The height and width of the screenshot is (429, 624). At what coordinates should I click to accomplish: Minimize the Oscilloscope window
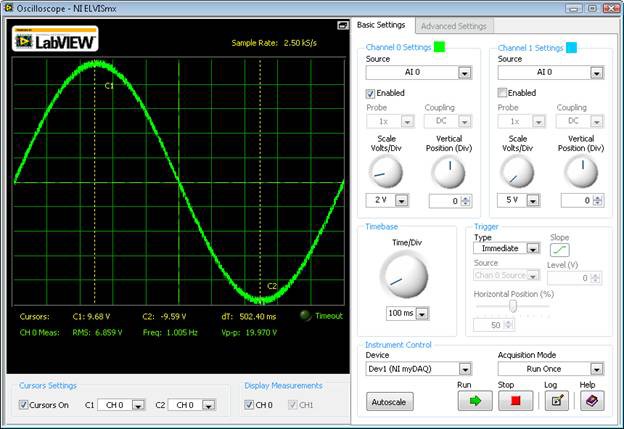(x=574, y=8)
